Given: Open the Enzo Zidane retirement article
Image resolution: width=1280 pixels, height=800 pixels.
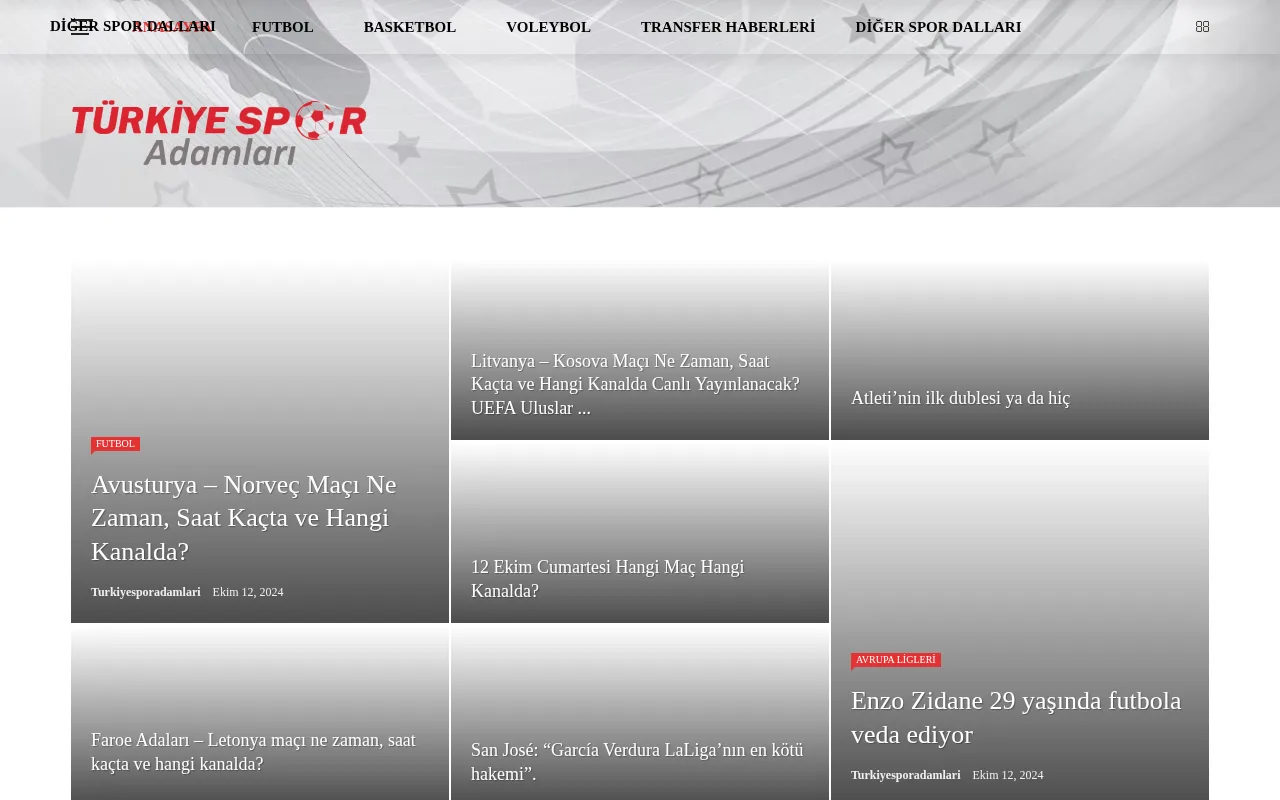Looking at the screenshot, I should 1015,717.
